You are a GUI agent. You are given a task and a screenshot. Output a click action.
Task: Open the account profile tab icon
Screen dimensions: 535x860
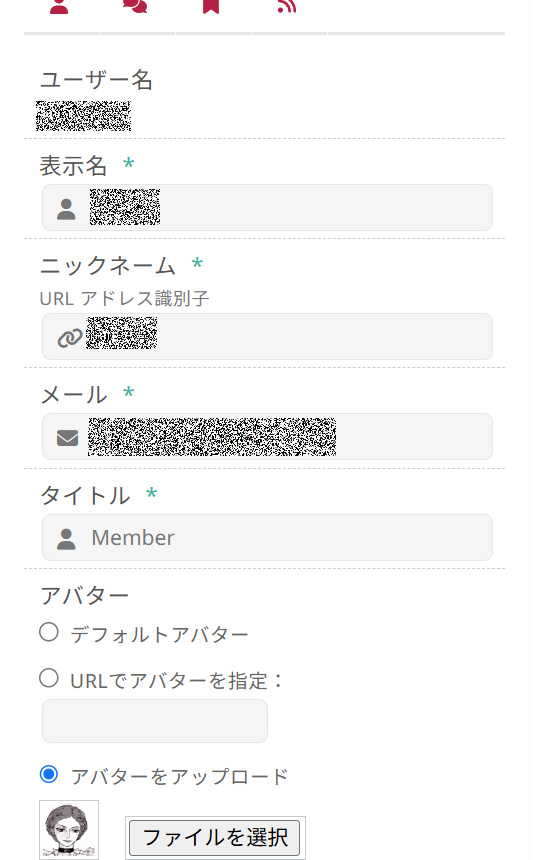pyautogui.click(x=59, y=6)
